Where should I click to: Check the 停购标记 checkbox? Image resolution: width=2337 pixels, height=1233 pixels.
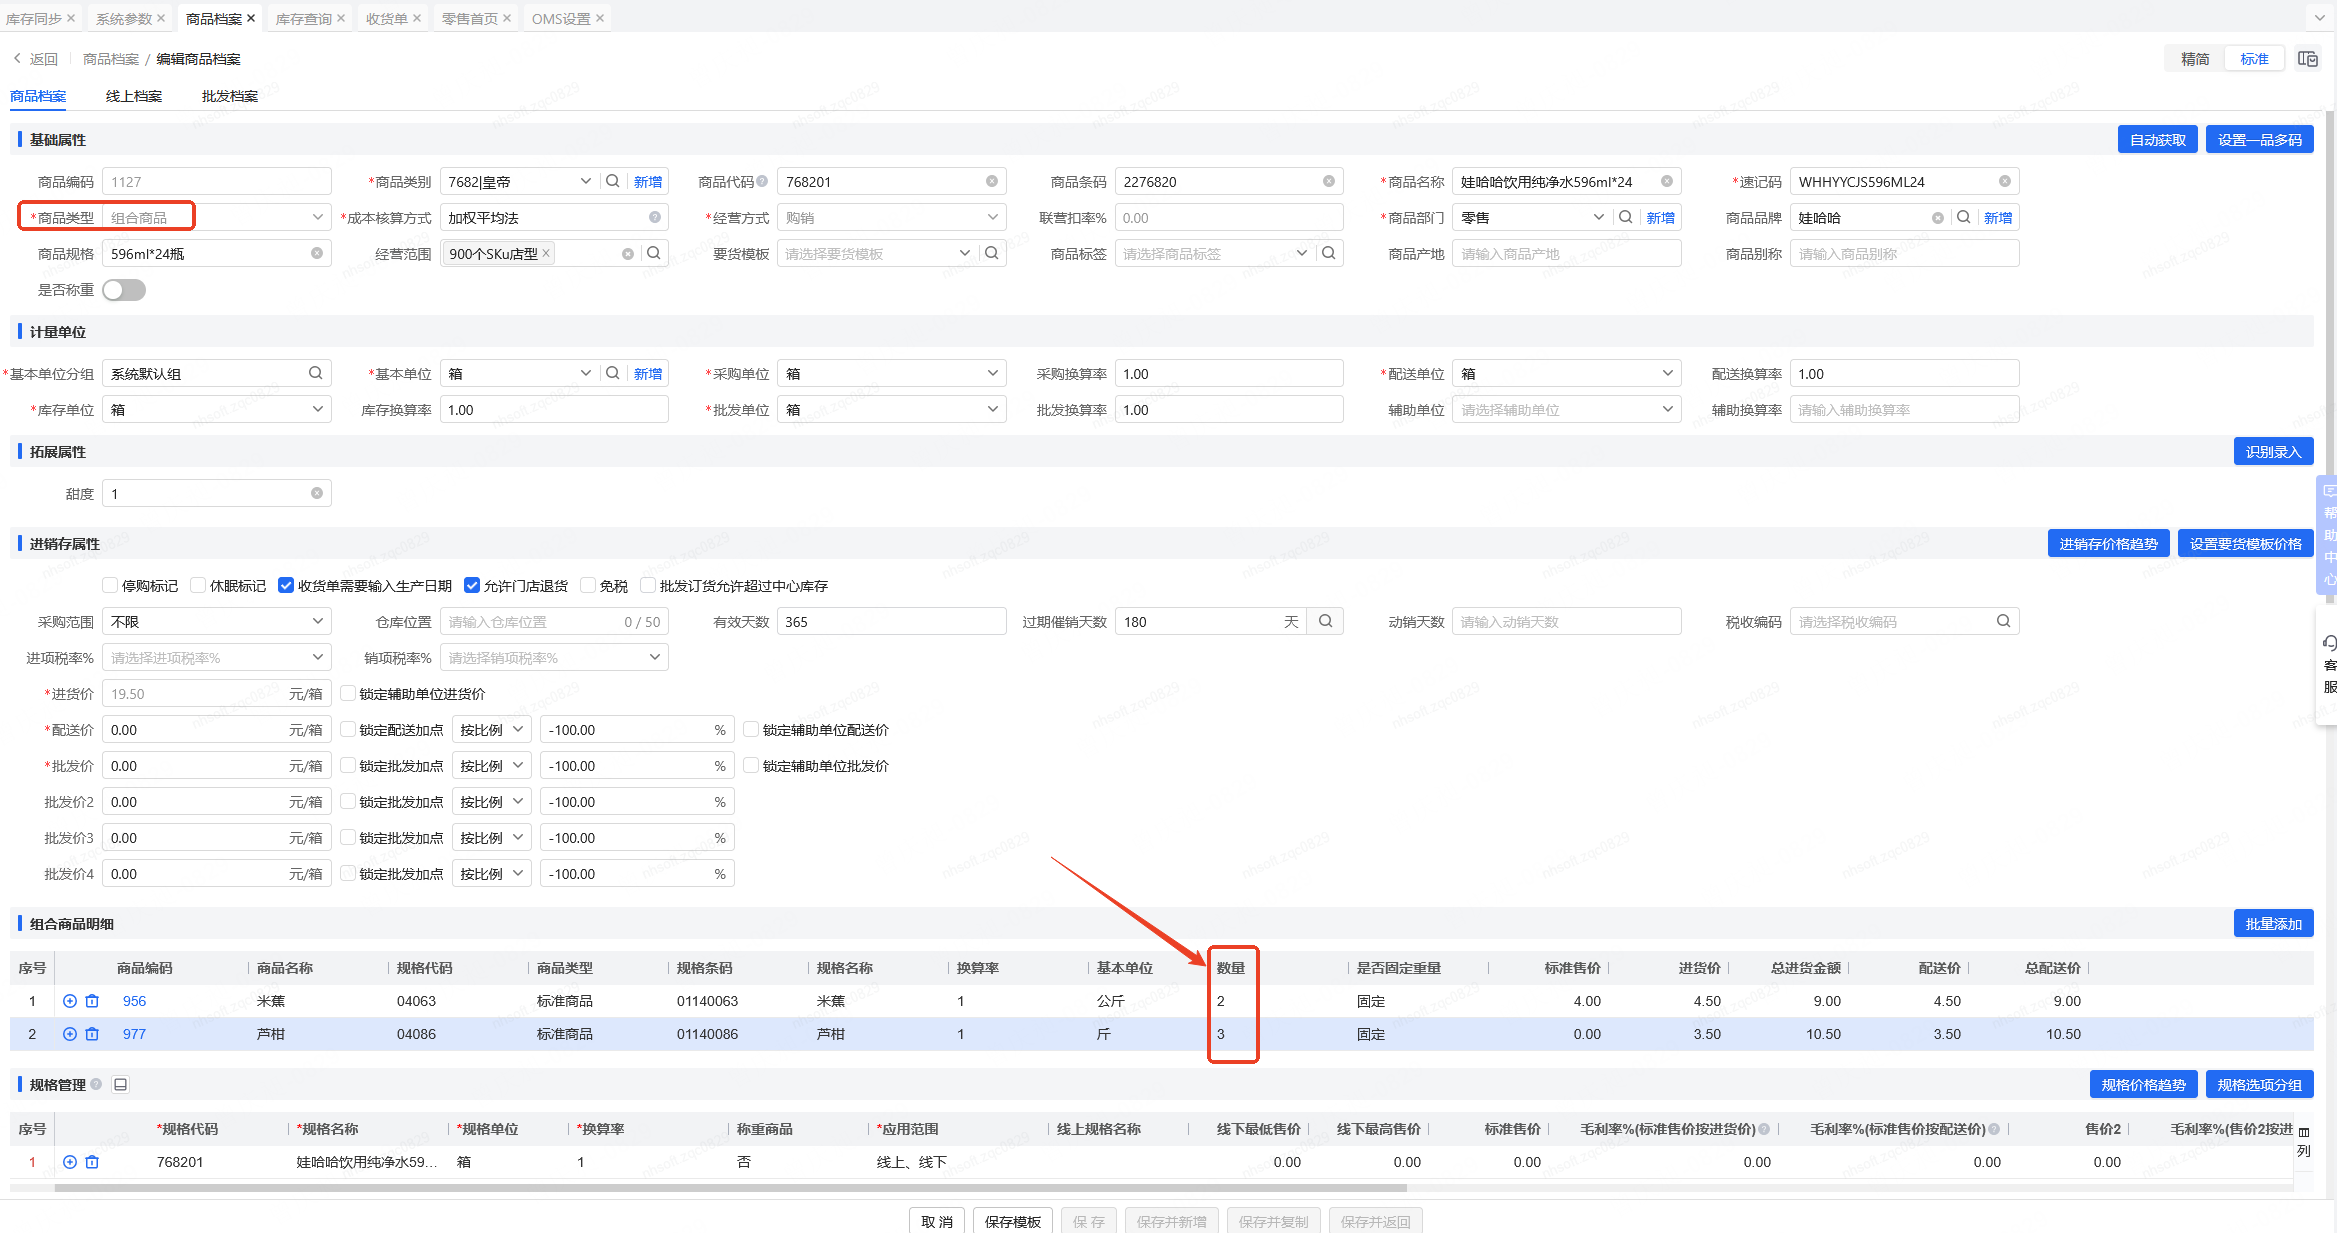coord(110,586)
